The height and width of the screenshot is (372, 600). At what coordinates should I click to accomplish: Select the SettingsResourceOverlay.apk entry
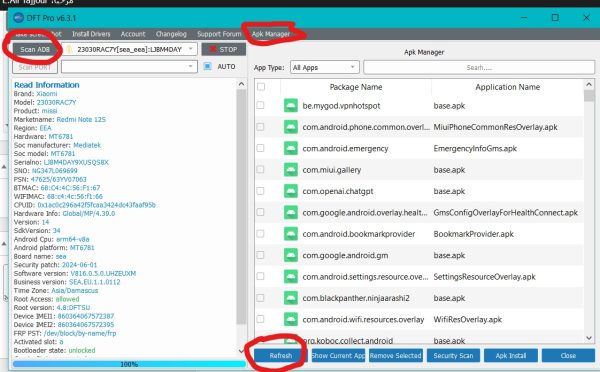pyautogui.click(x=484, y=277)
